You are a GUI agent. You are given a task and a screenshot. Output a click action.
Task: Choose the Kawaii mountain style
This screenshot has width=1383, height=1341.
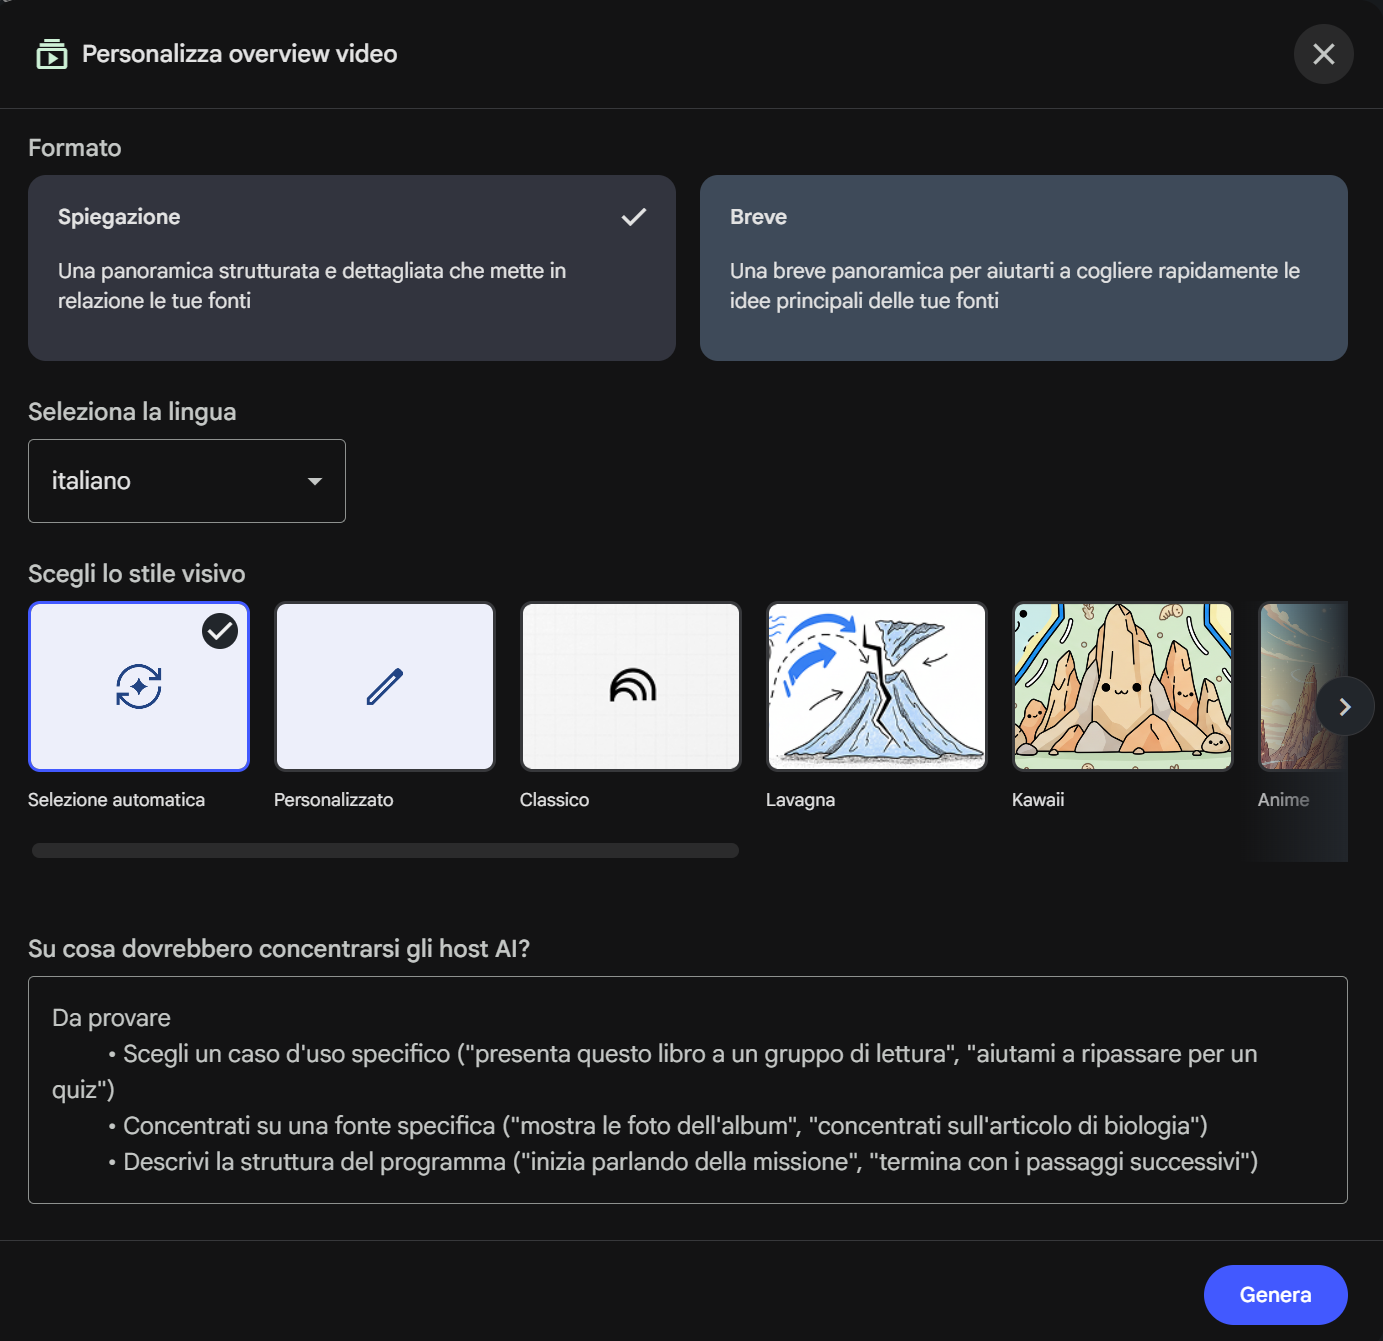1122,687
